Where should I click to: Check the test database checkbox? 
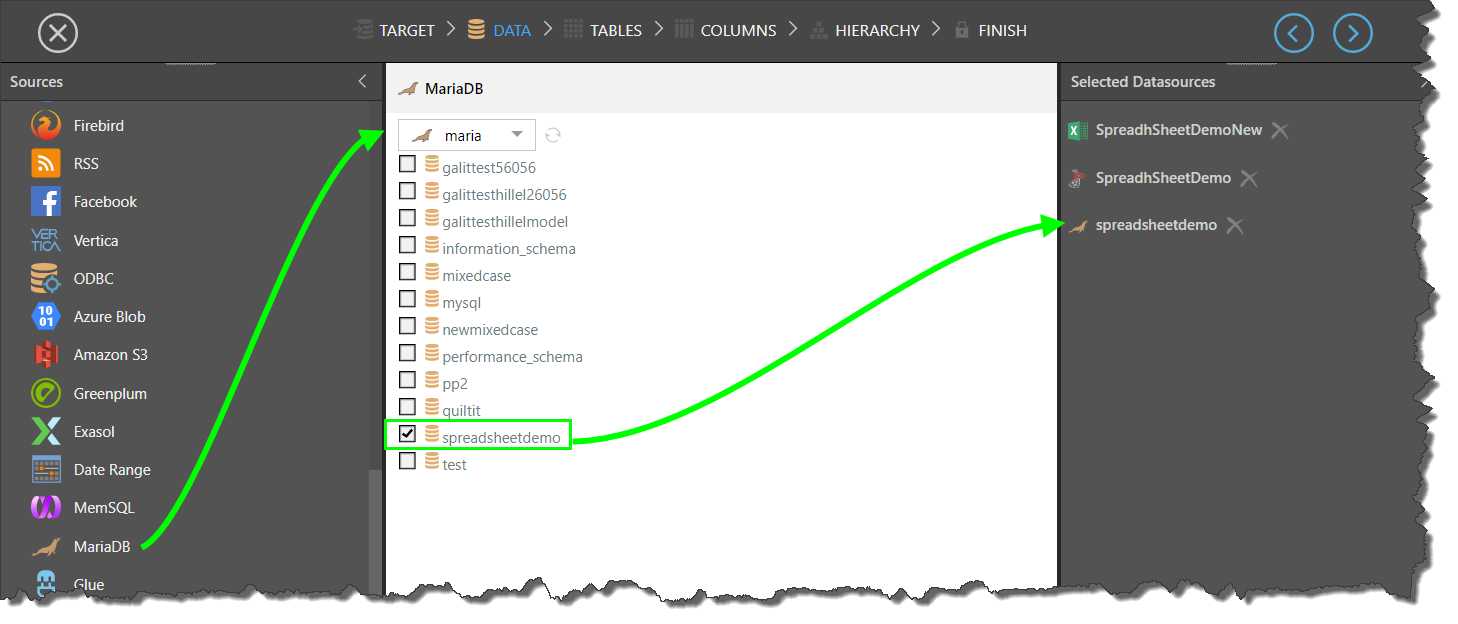tap(408, 461)
